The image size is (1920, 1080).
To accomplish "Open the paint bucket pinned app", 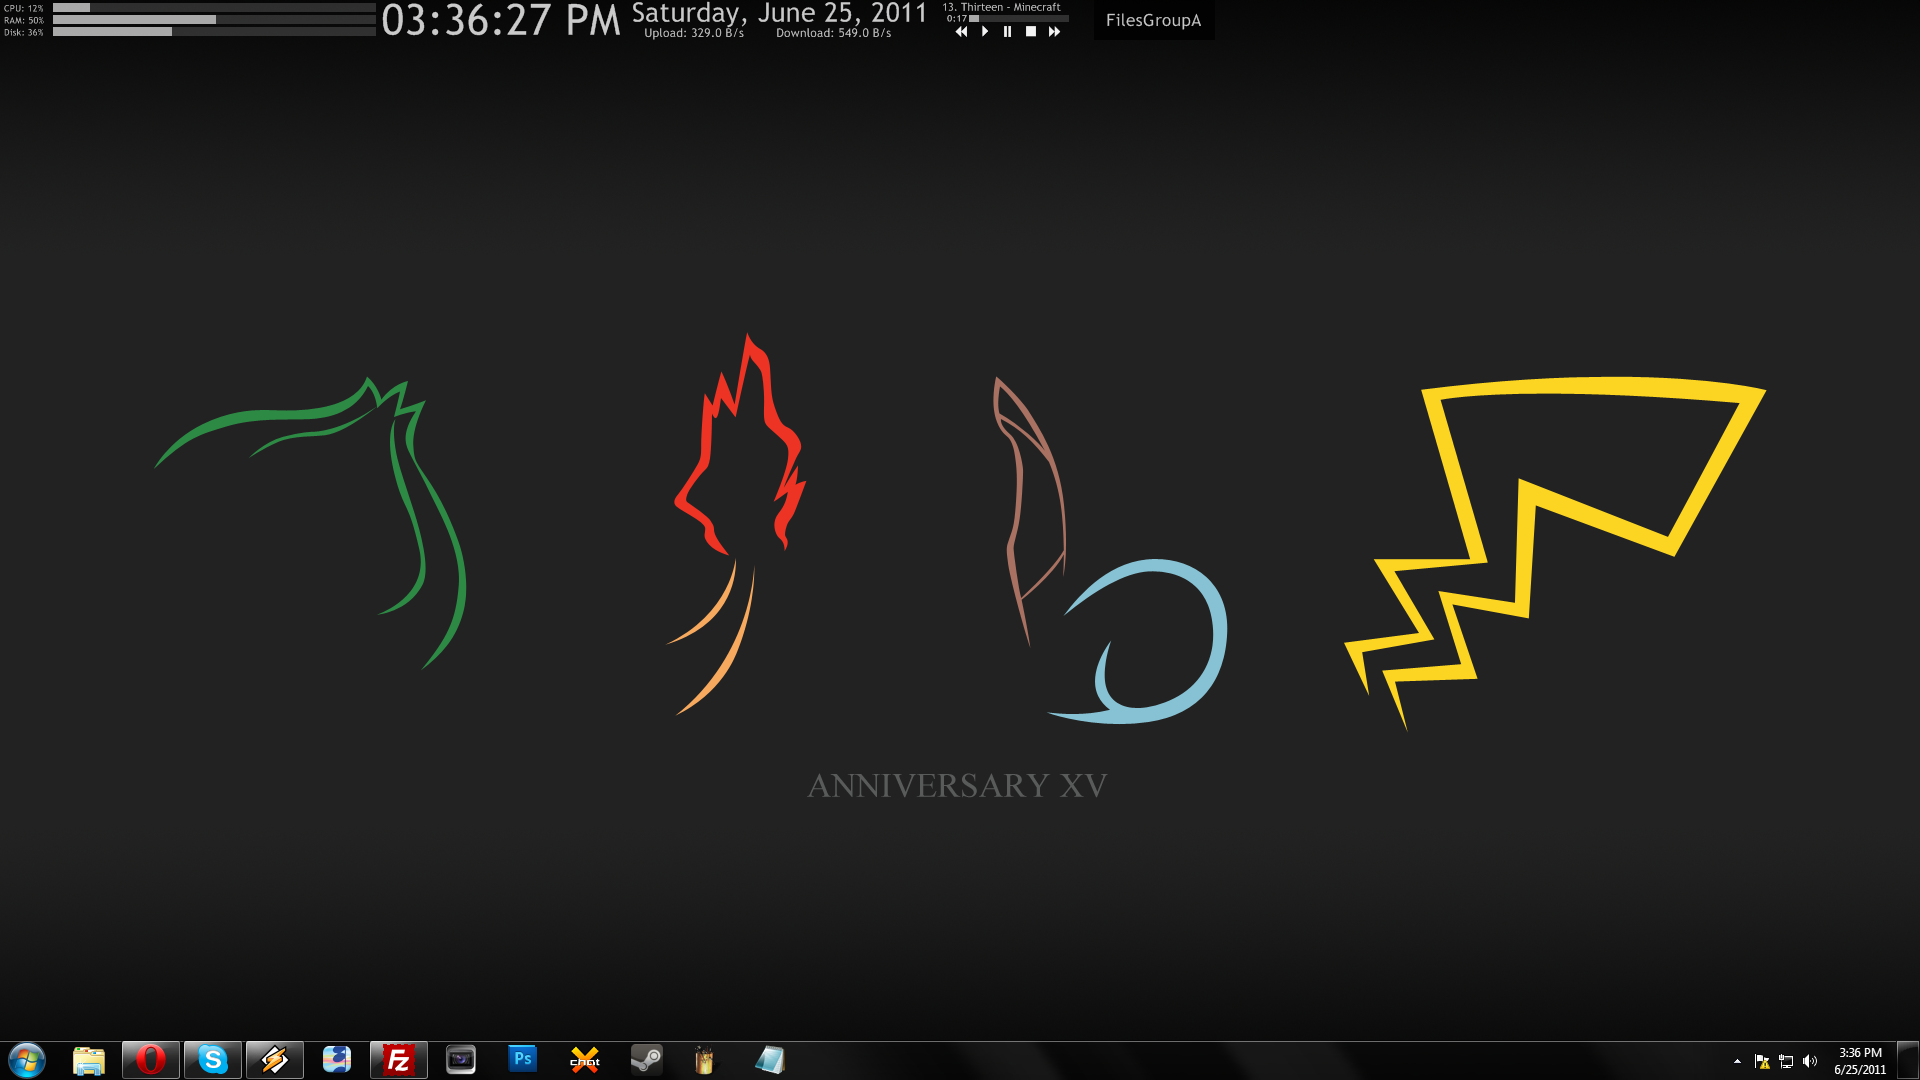I will click(705, 1060).
